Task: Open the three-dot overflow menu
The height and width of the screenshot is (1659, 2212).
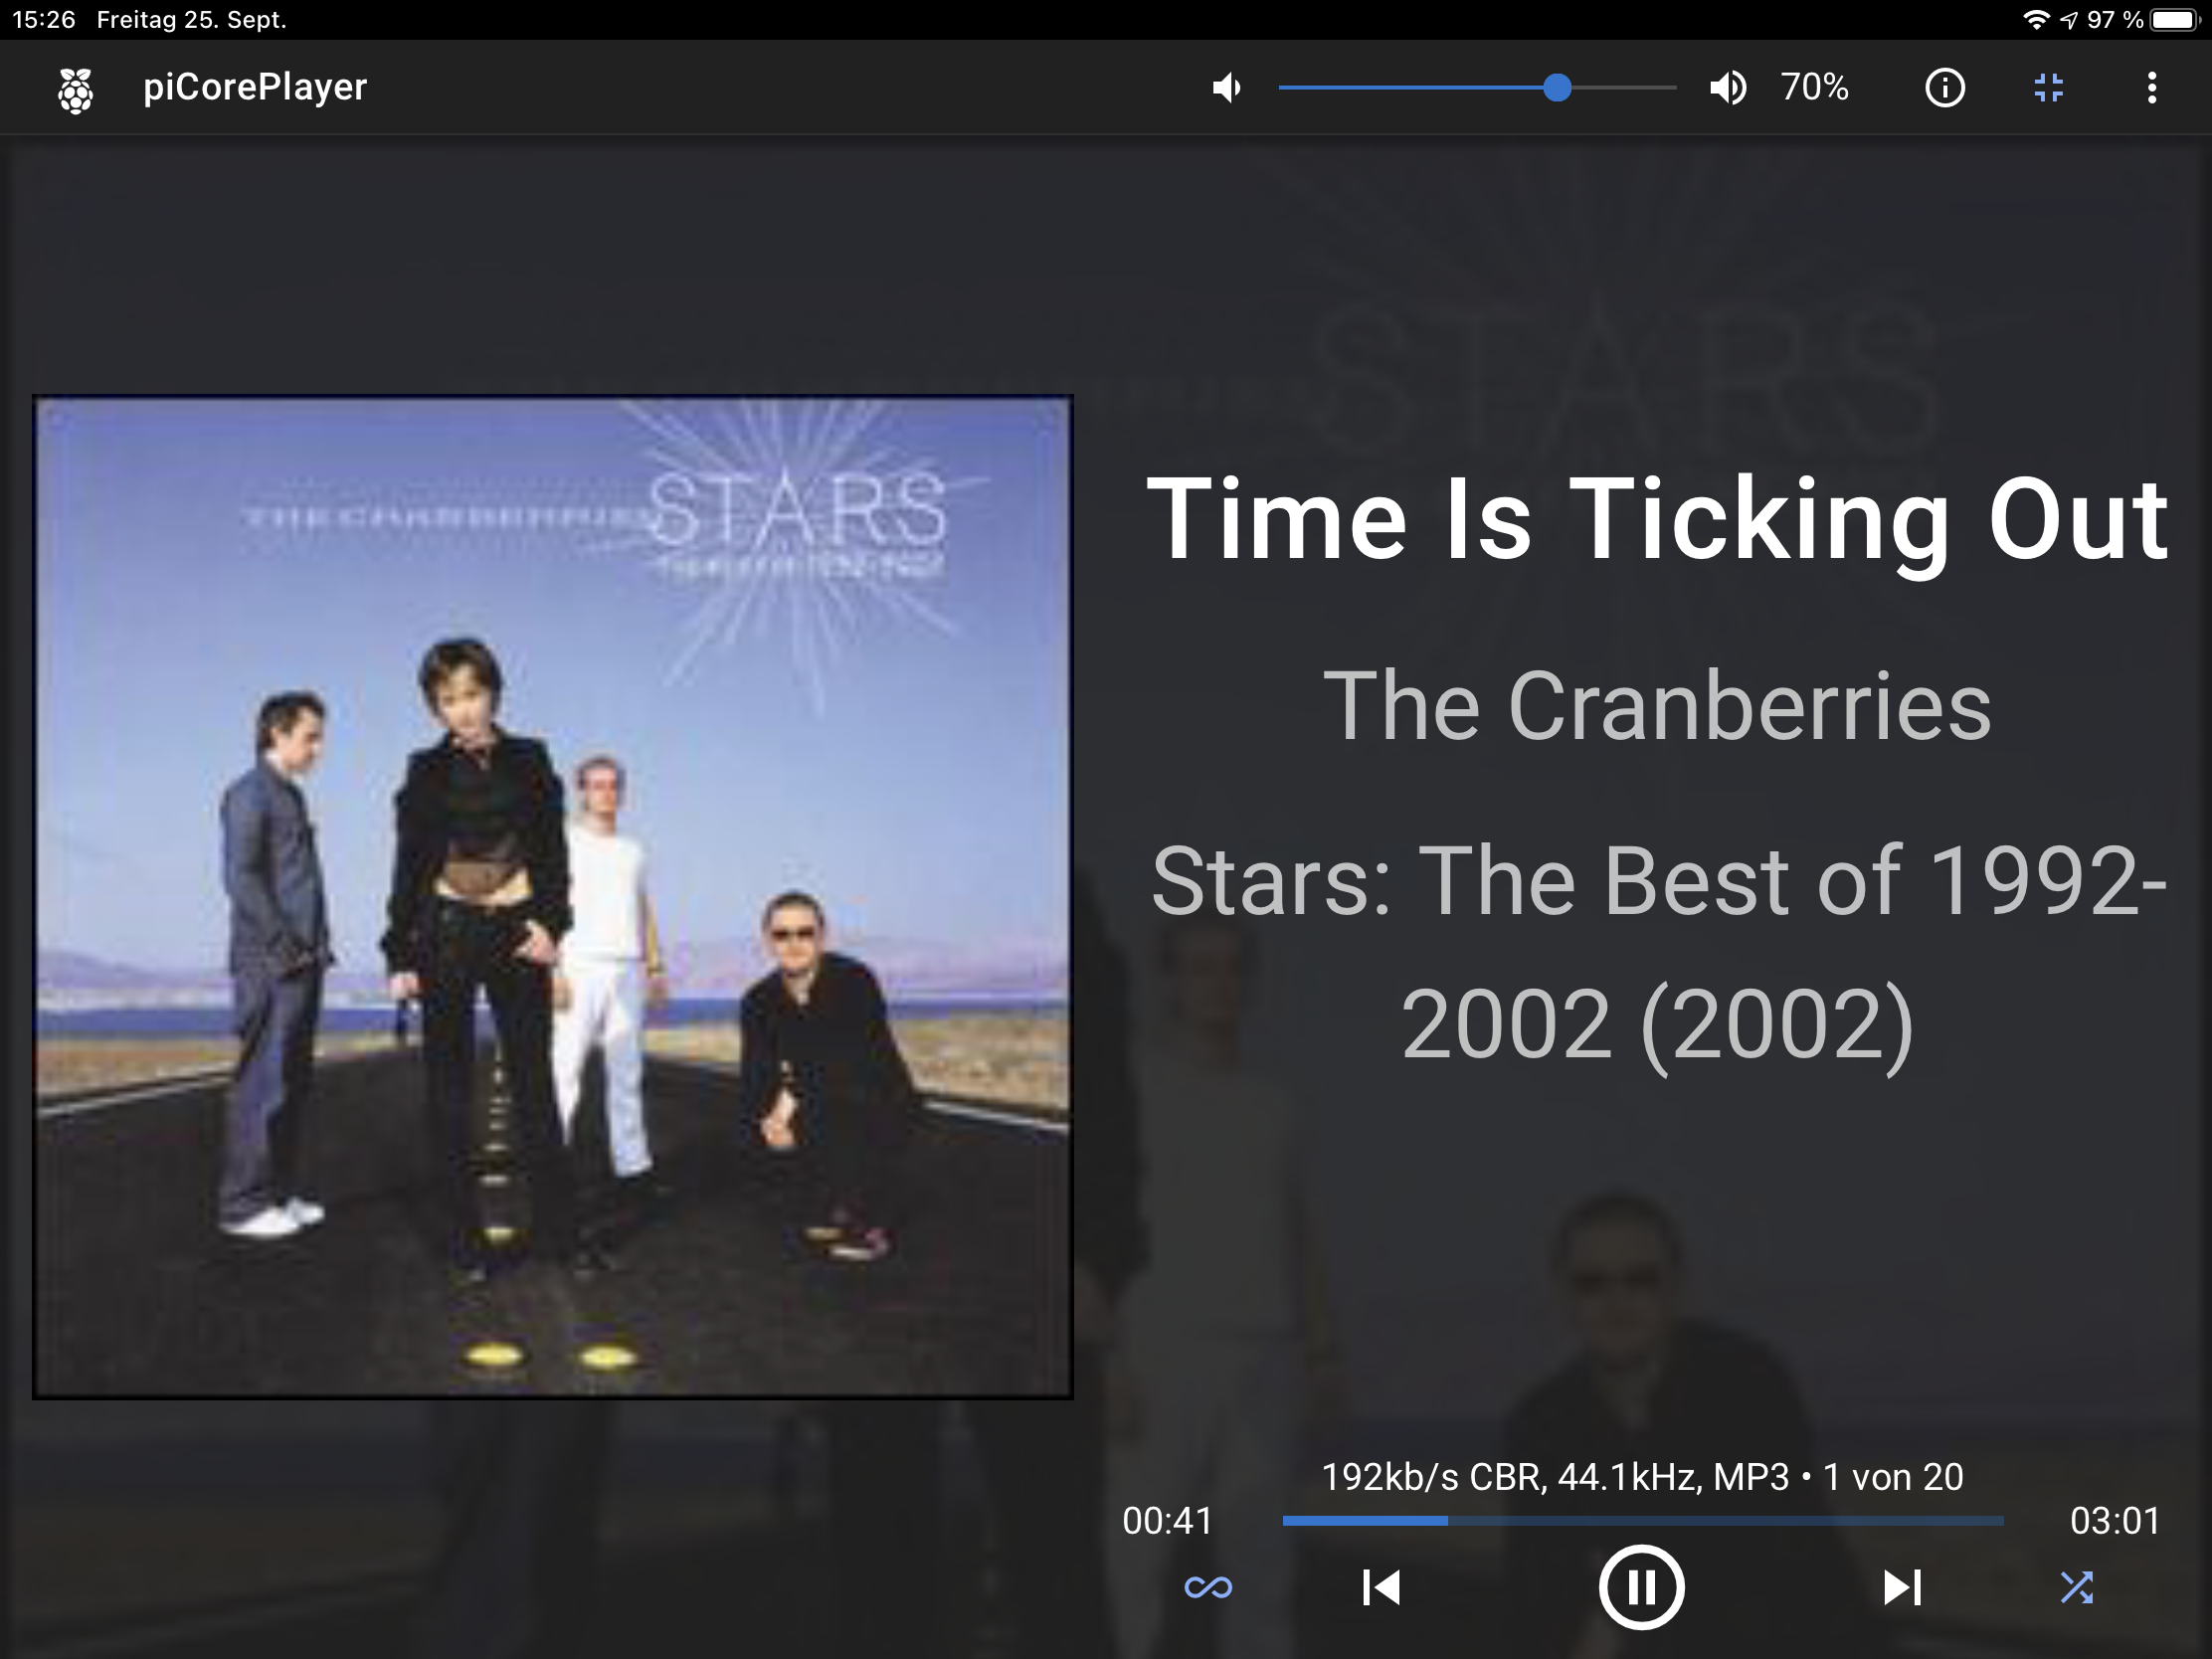Action: click(x=2151, y=88)
